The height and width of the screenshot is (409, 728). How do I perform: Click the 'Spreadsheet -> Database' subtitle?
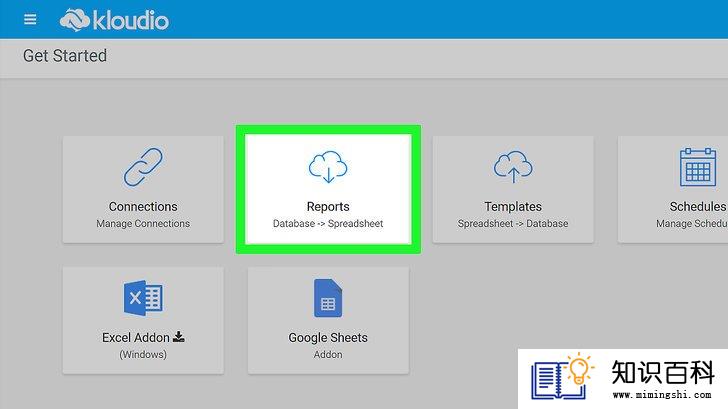click(x=513, y=224)
